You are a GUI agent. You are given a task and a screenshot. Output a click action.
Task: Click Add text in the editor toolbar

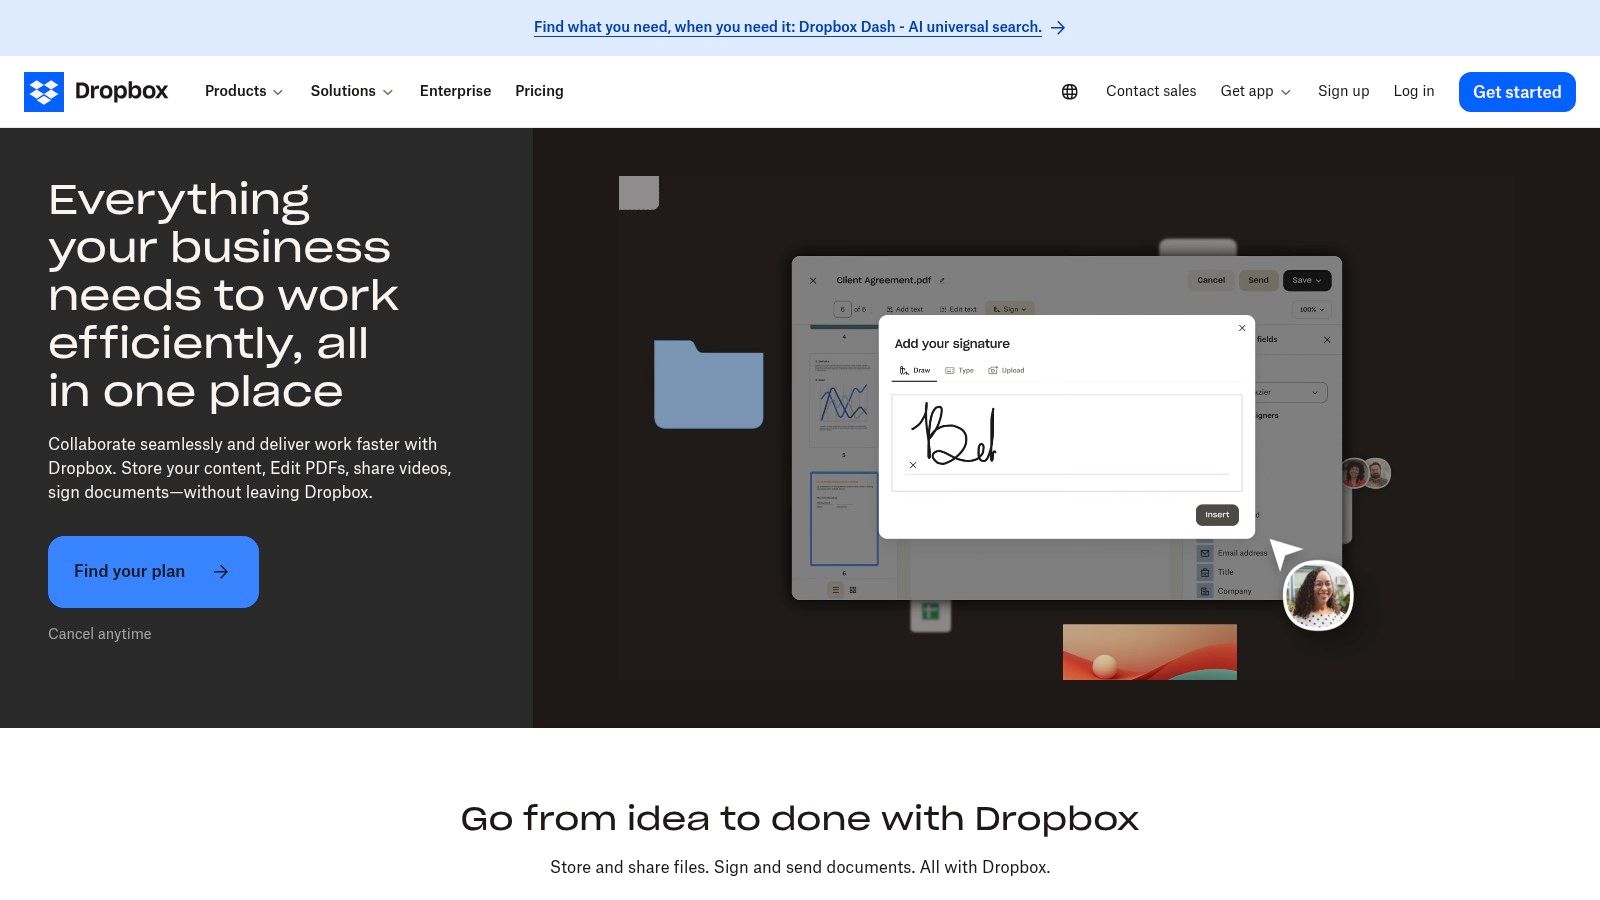coord(905,310)
